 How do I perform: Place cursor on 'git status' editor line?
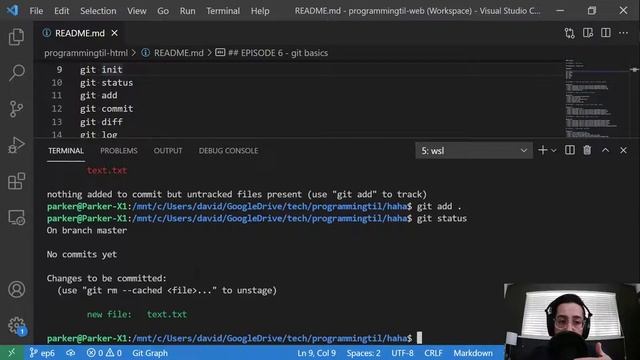(x=106, y=83)
